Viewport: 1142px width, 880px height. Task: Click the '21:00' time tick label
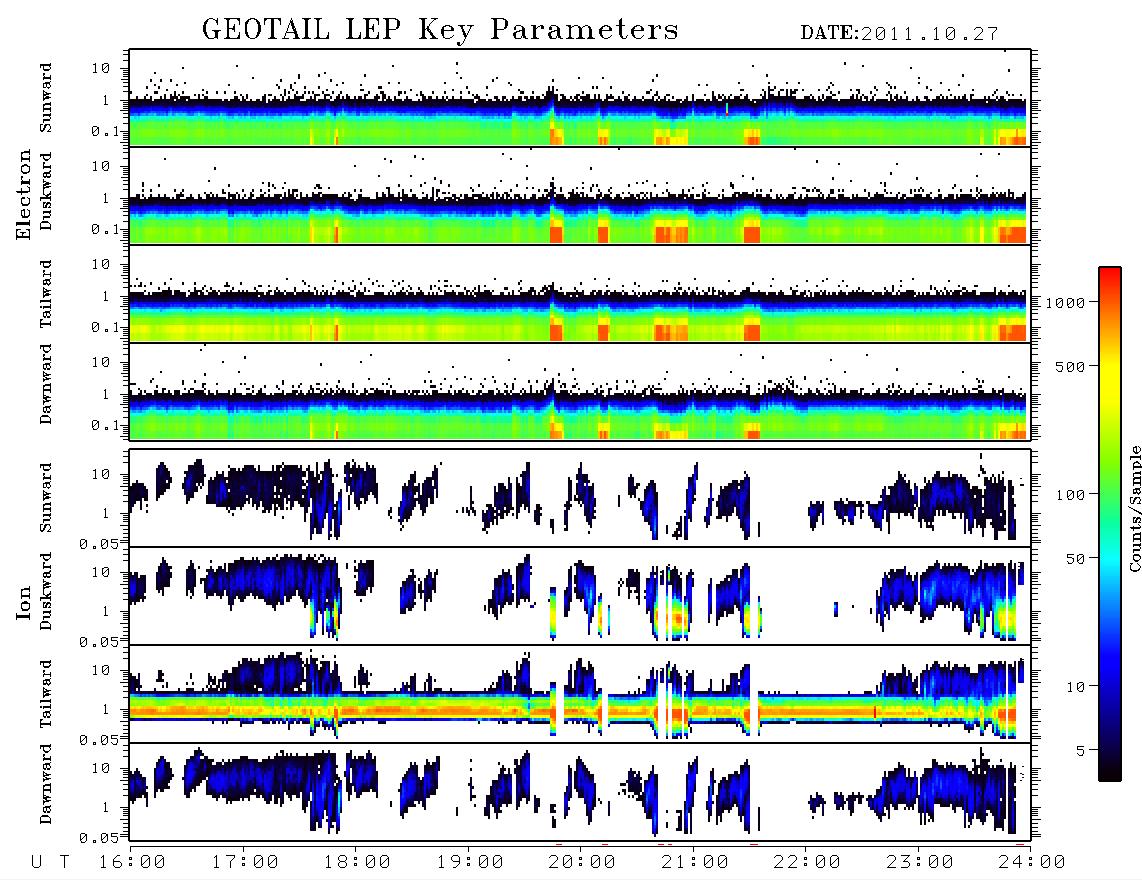[x=695, y=863]
